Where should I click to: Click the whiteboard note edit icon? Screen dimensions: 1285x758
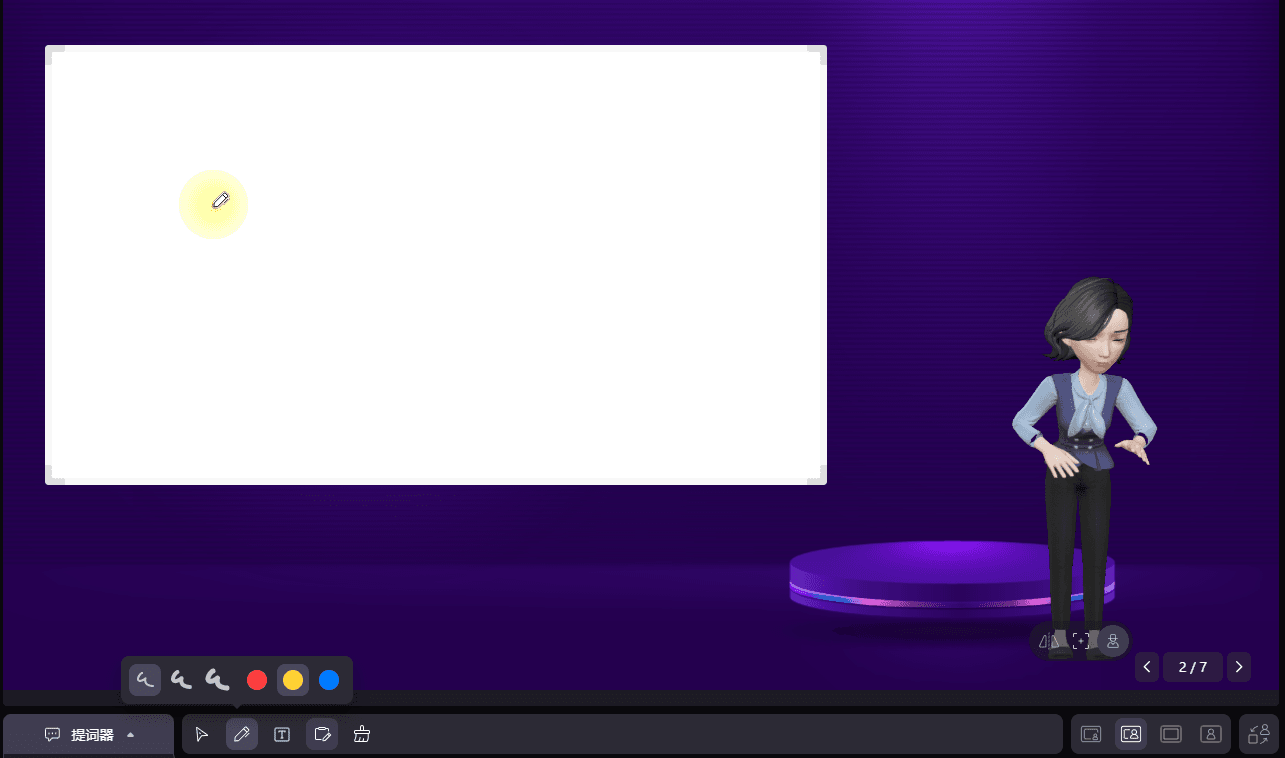point(322,735)
